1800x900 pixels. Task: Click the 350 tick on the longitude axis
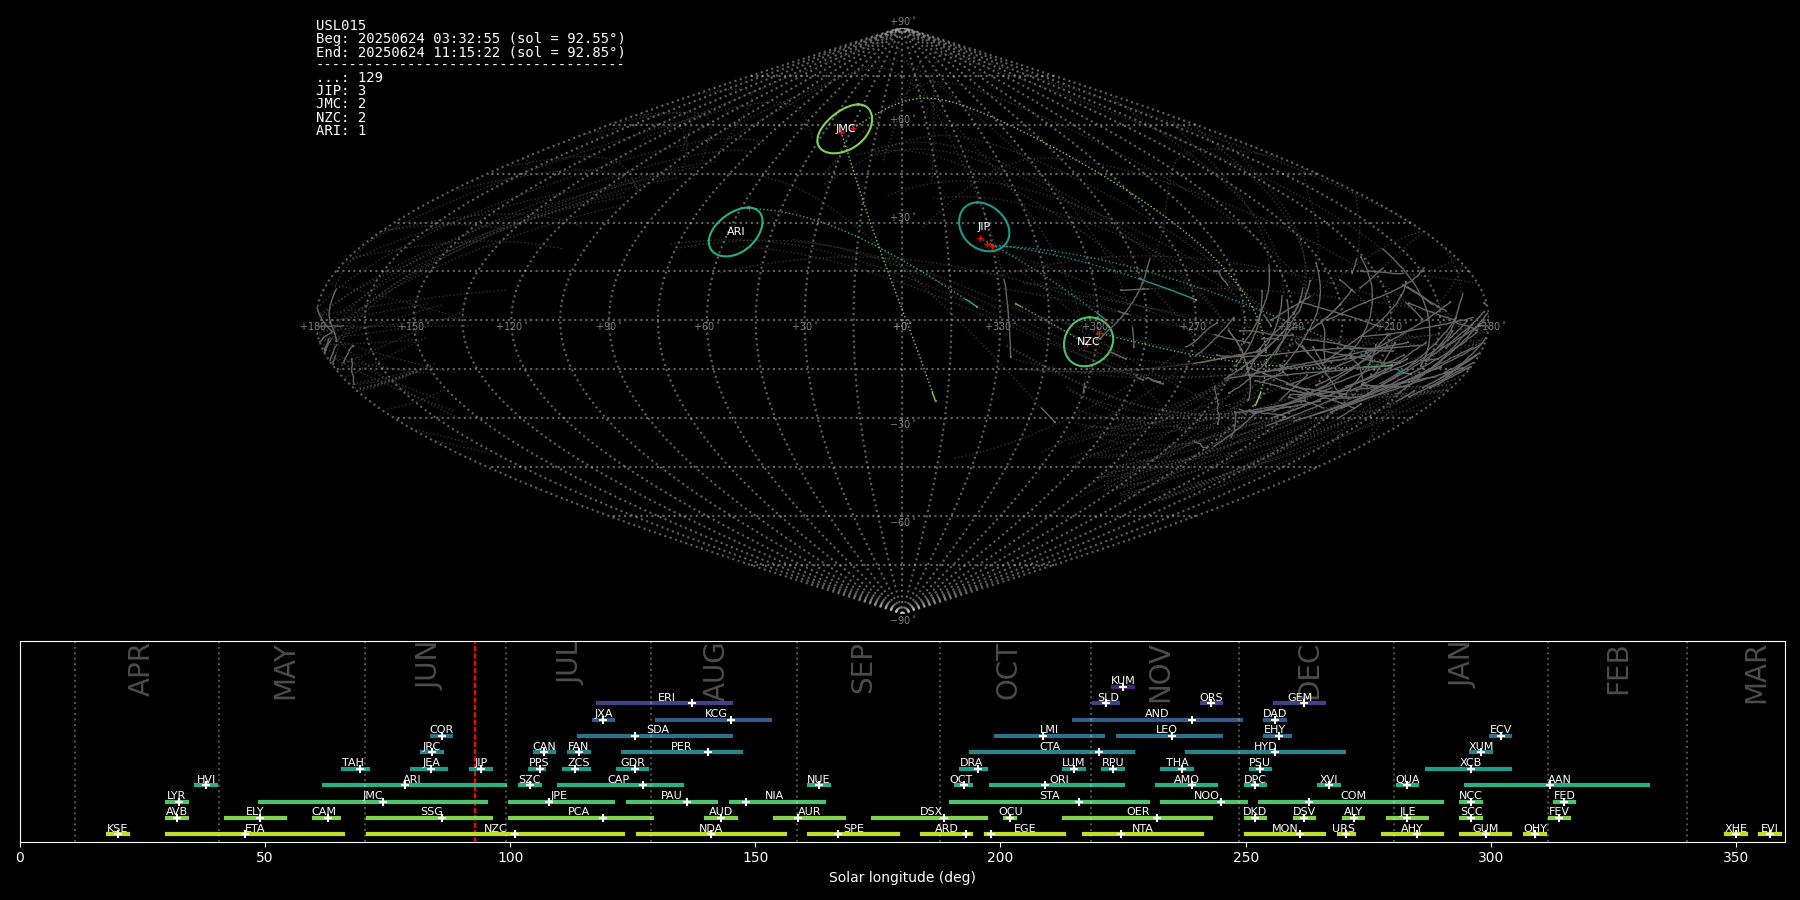tap(1736, 857)
